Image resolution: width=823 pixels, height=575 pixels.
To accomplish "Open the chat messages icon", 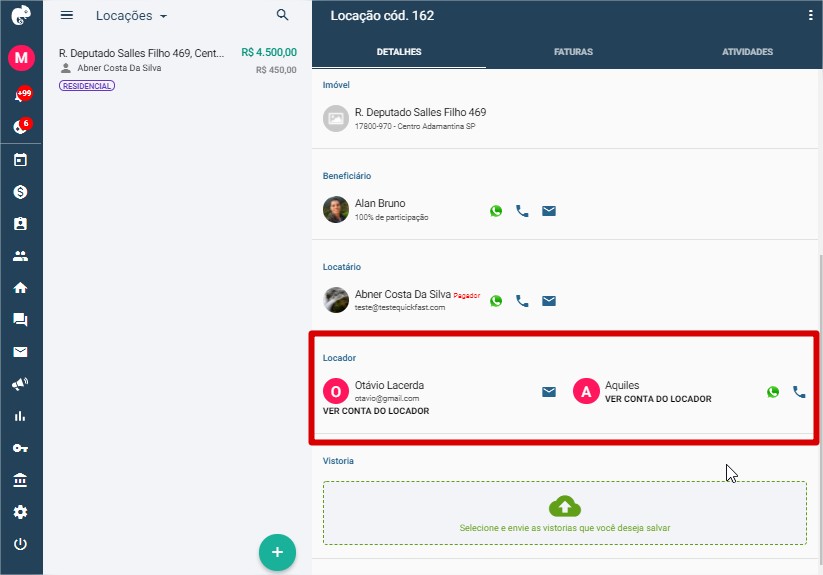I will [x=20, y=320].
